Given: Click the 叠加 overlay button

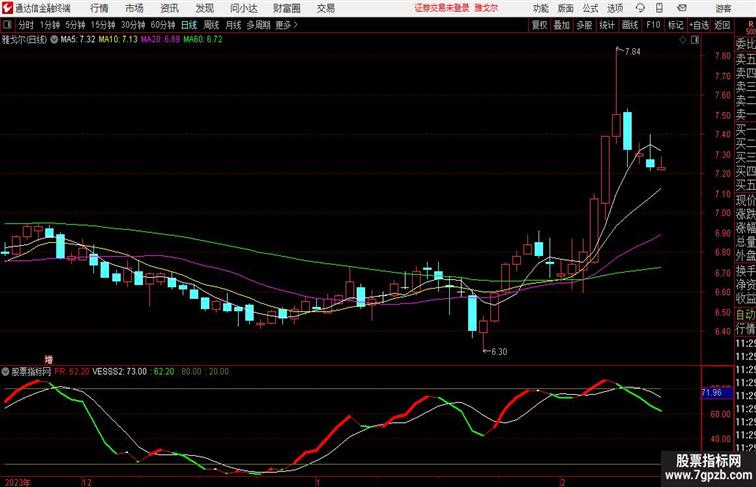Looking at the screenshot, I should 562,25.
